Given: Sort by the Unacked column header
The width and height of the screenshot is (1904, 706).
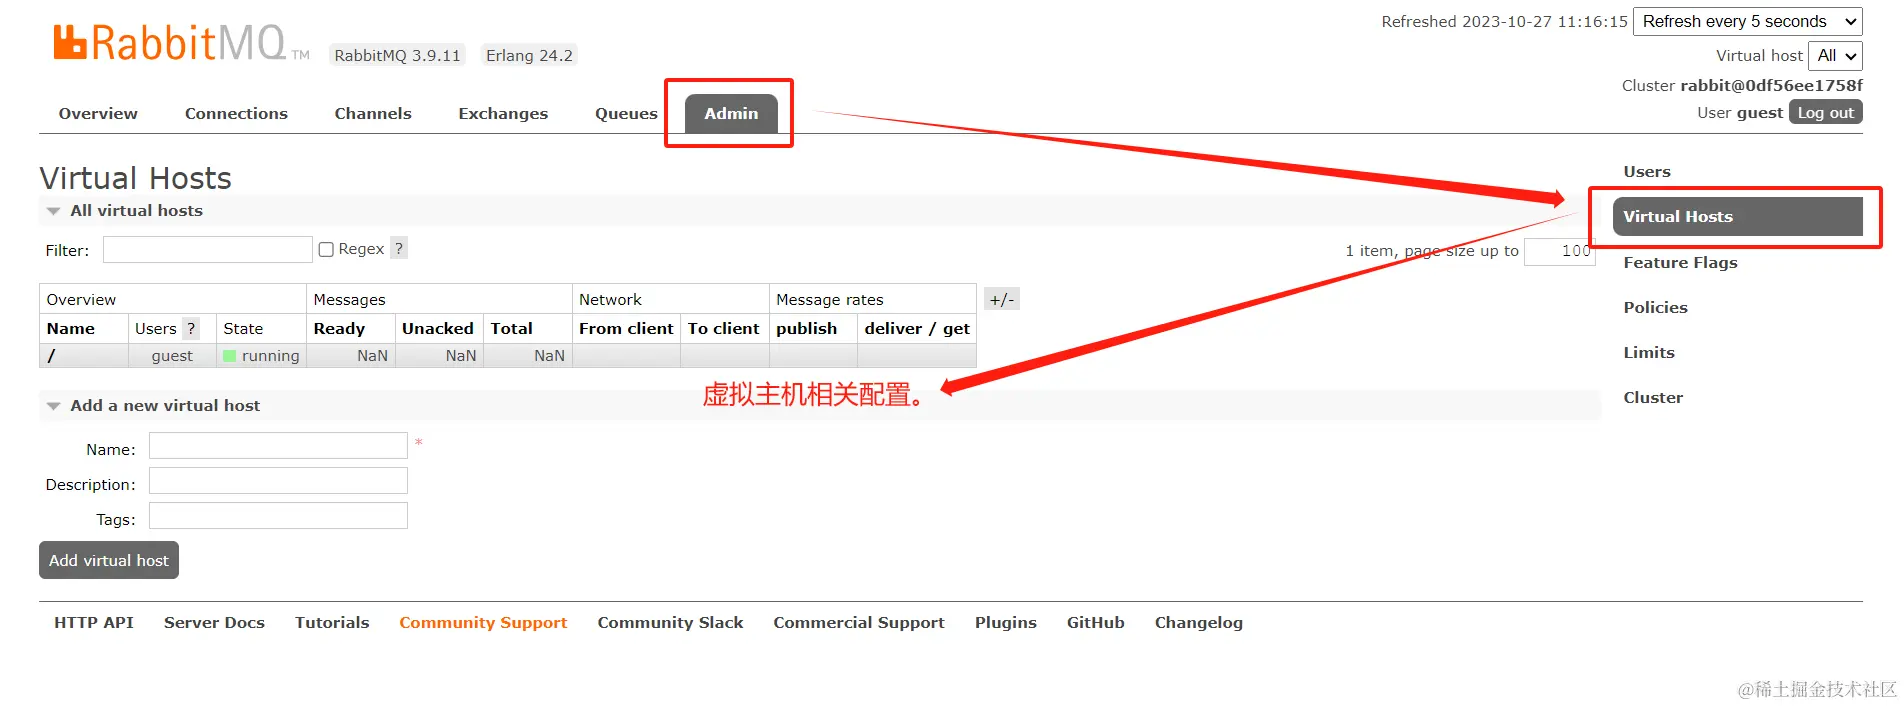Looking at the screenshot, I should (x=438, y=328).
